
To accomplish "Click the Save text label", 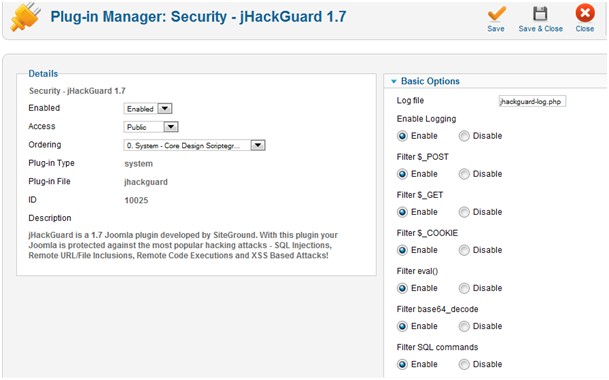I will coord(496,29).
